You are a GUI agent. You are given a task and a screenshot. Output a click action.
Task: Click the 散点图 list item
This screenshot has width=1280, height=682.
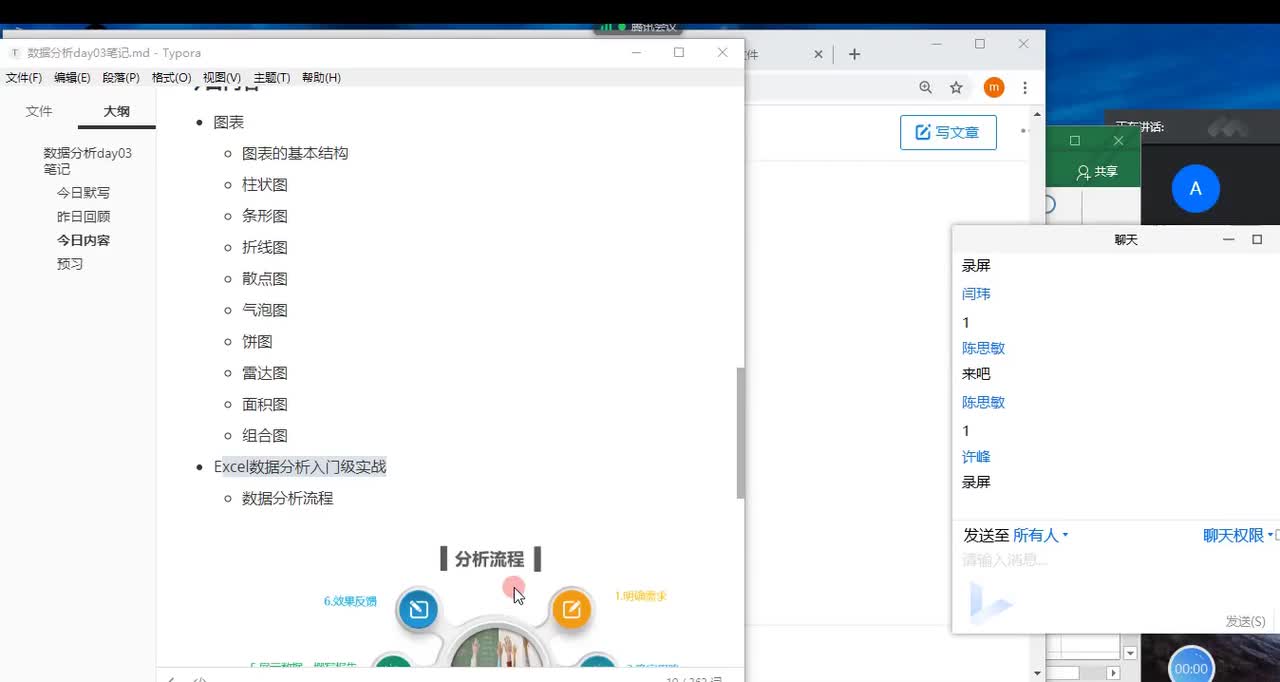[265, 279]
